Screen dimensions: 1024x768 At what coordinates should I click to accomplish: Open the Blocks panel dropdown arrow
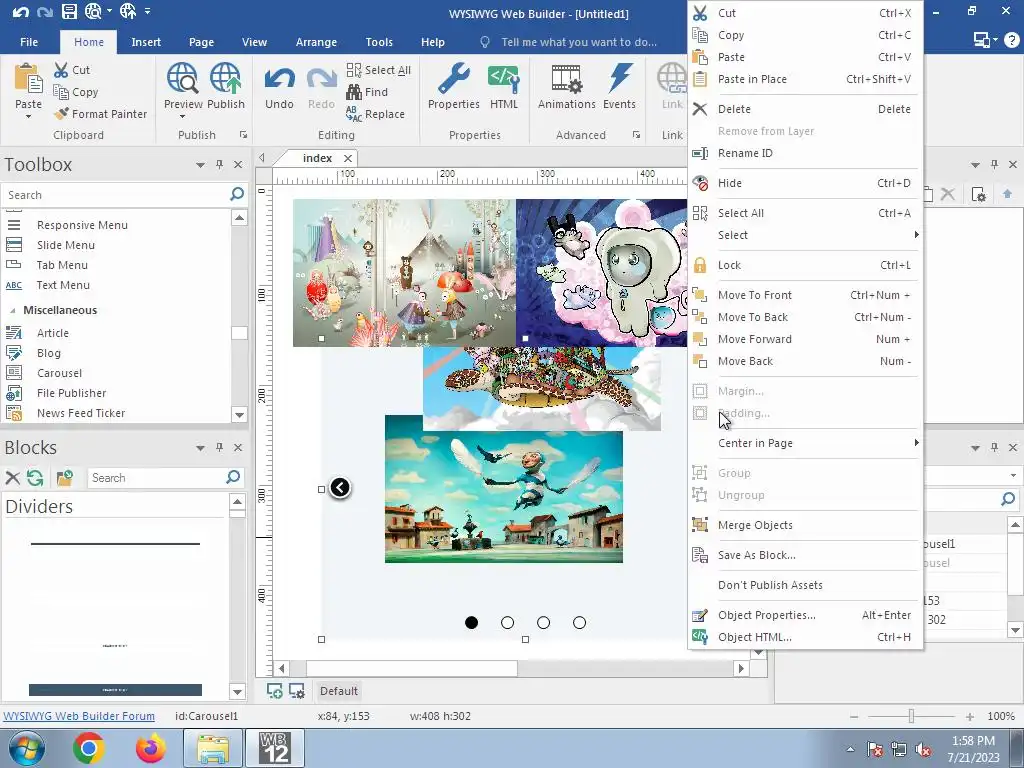200,448
